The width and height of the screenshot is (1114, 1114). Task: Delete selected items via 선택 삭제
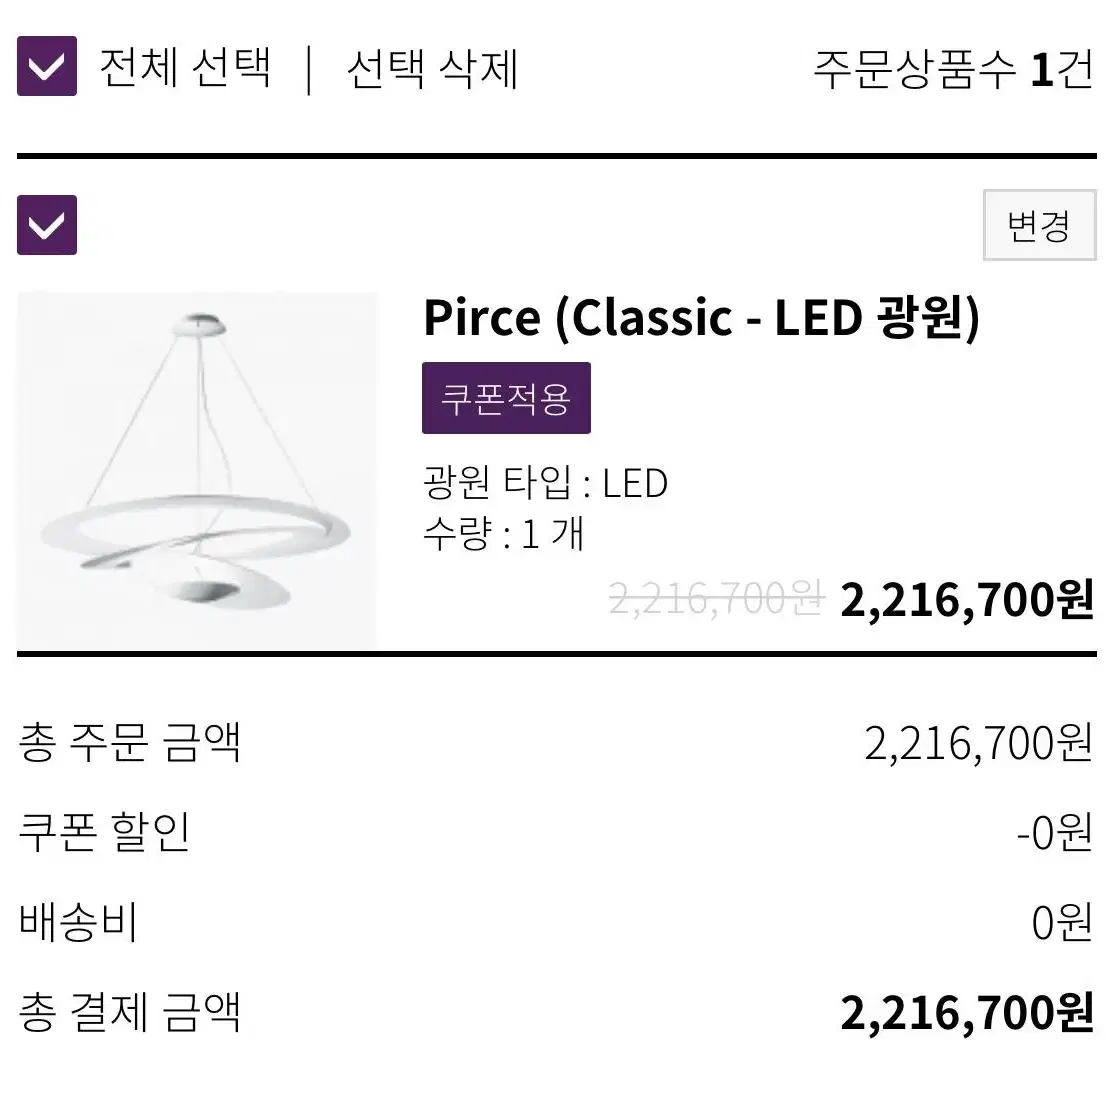click(432, 69)
